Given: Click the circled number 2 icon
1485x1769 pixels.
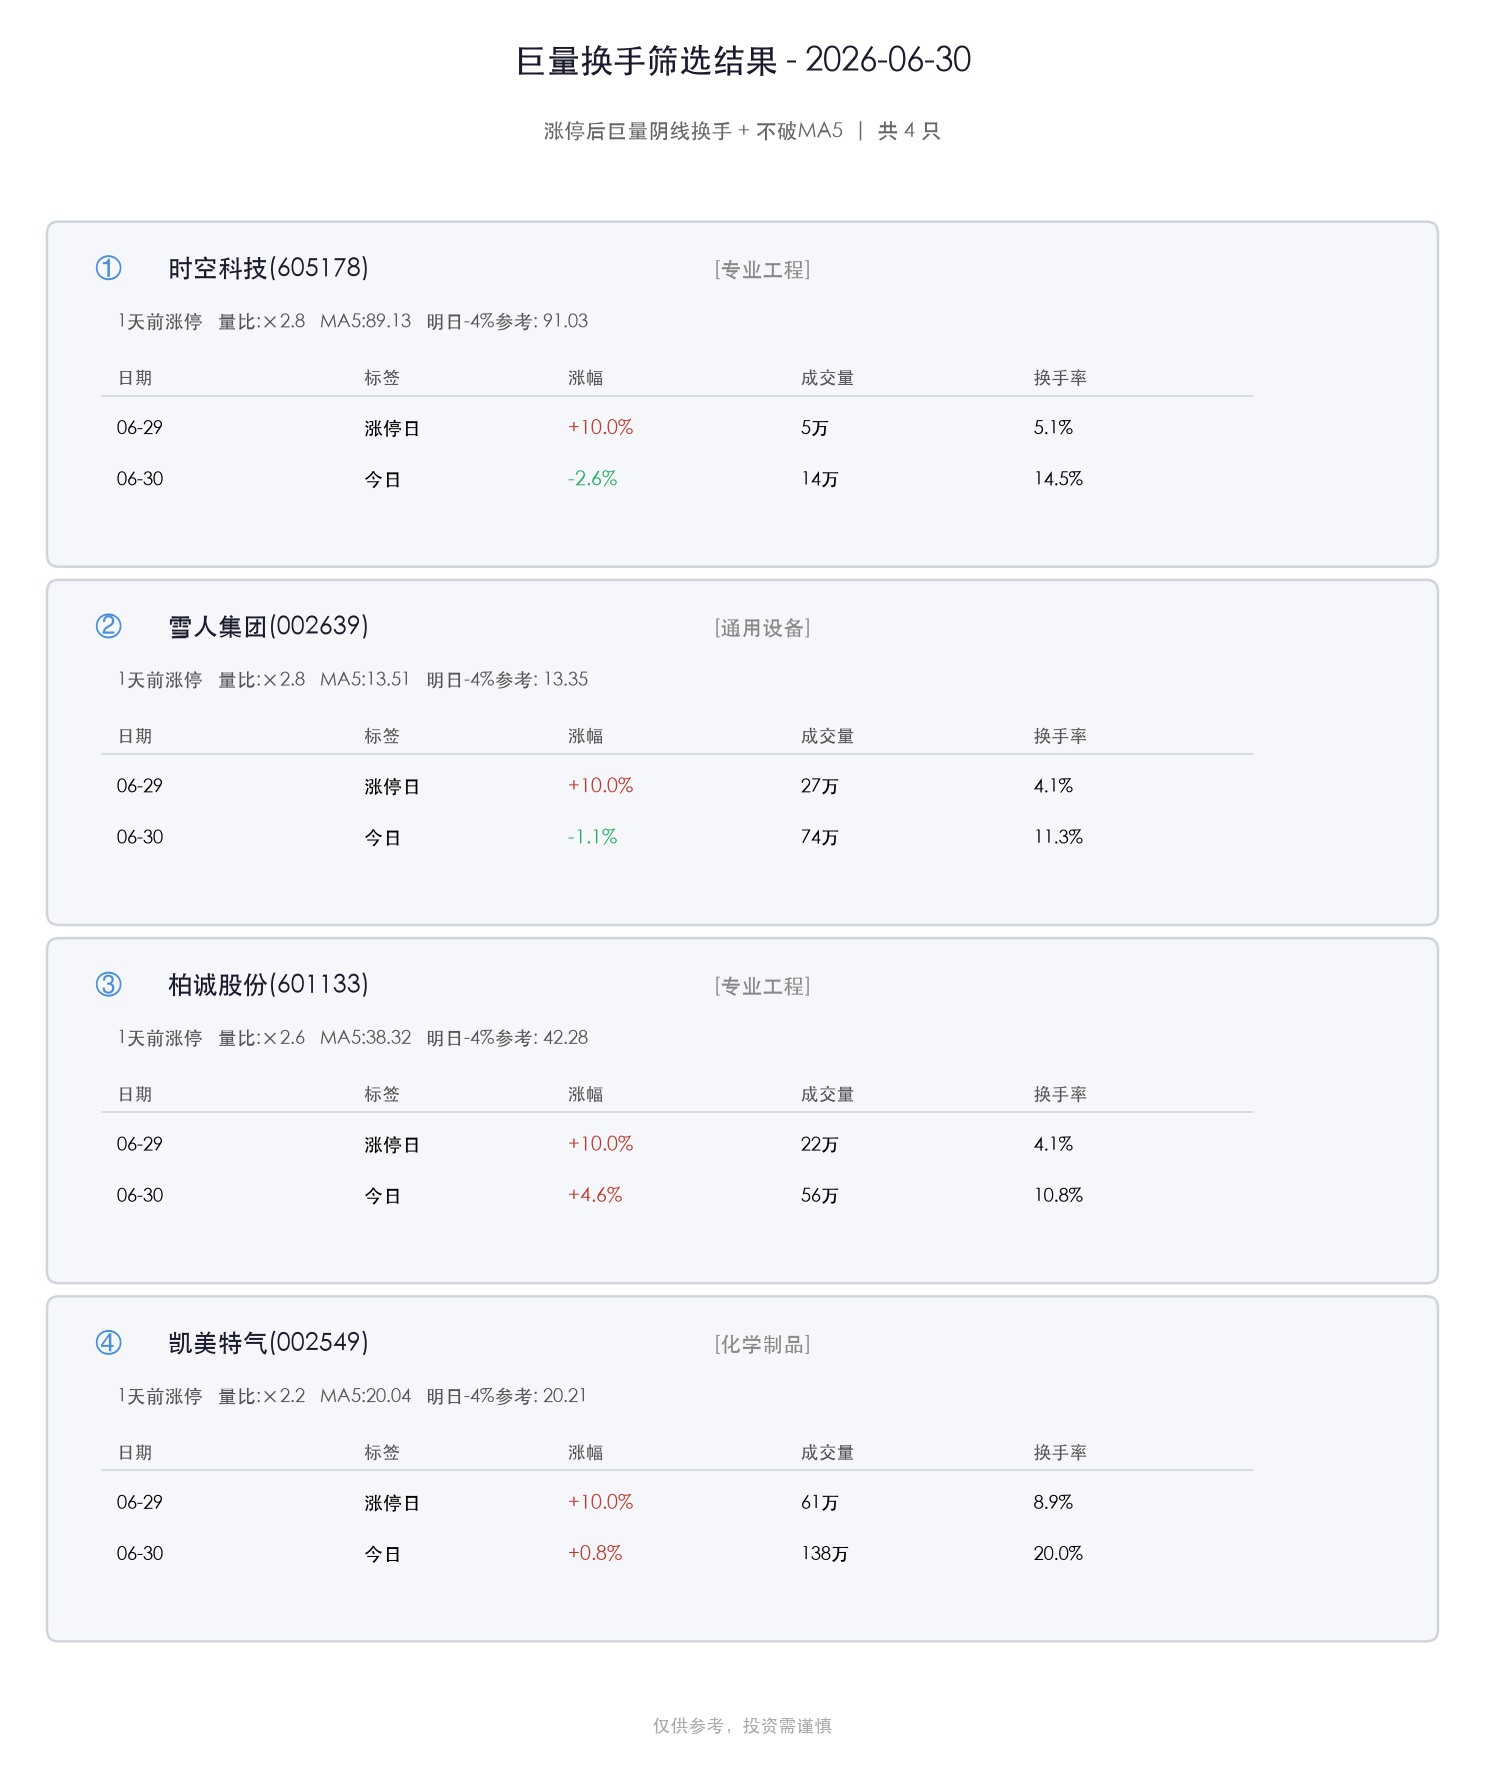Looking at the screenshot, I should (108, 626).
